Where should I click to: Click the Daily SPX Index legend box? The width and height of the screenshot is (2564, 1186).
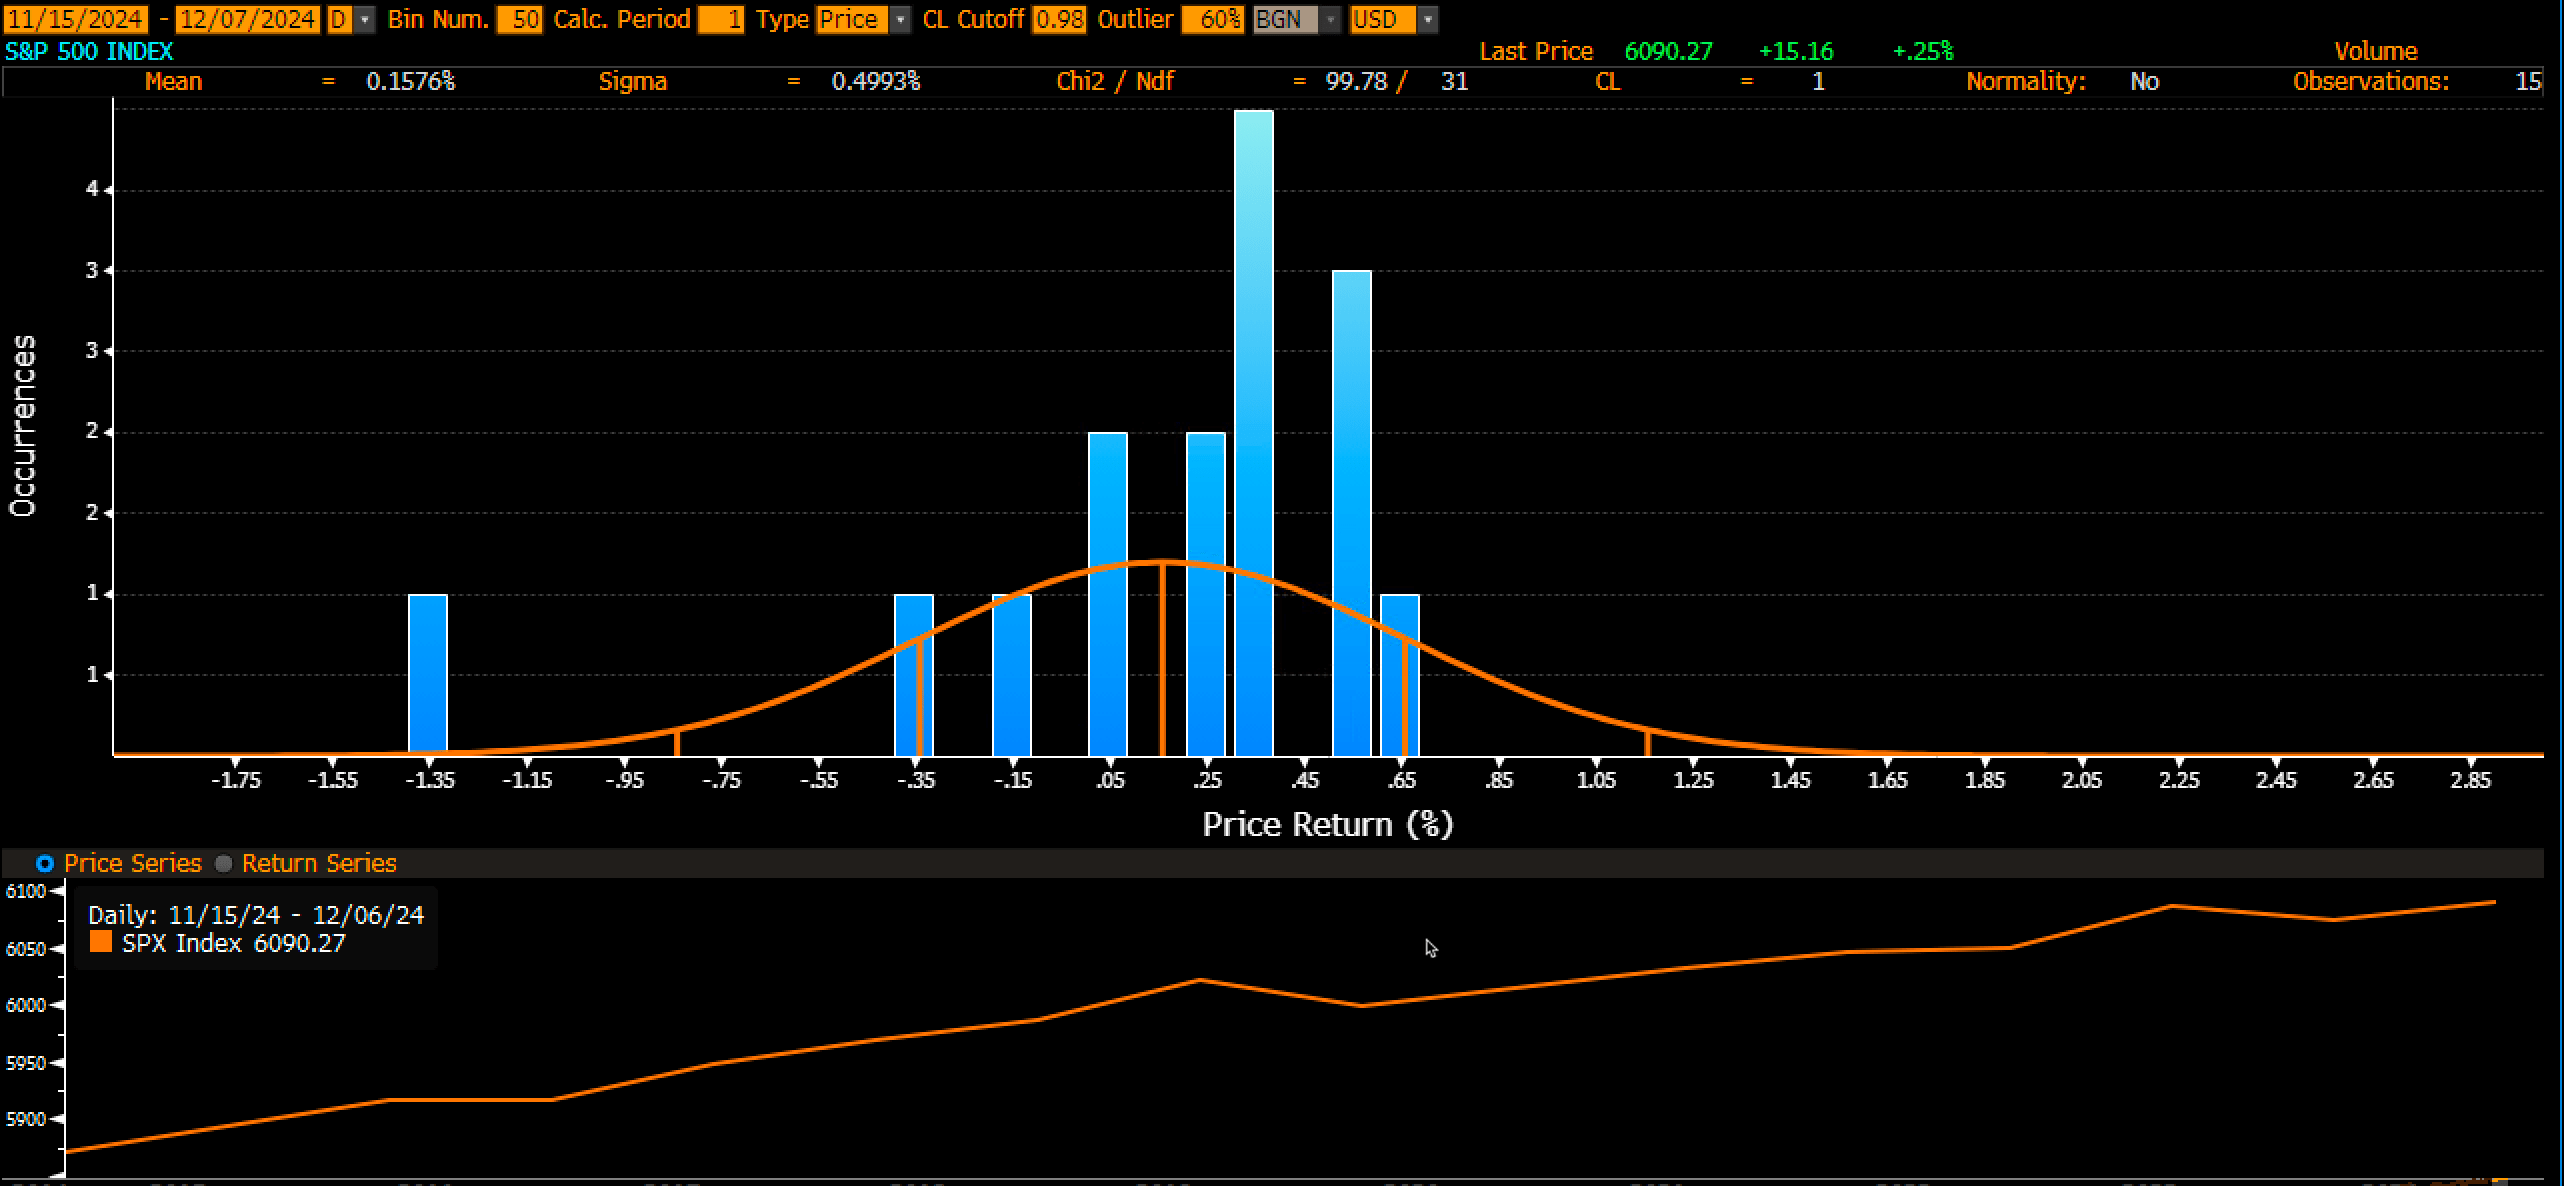click(x=256, y=928)
